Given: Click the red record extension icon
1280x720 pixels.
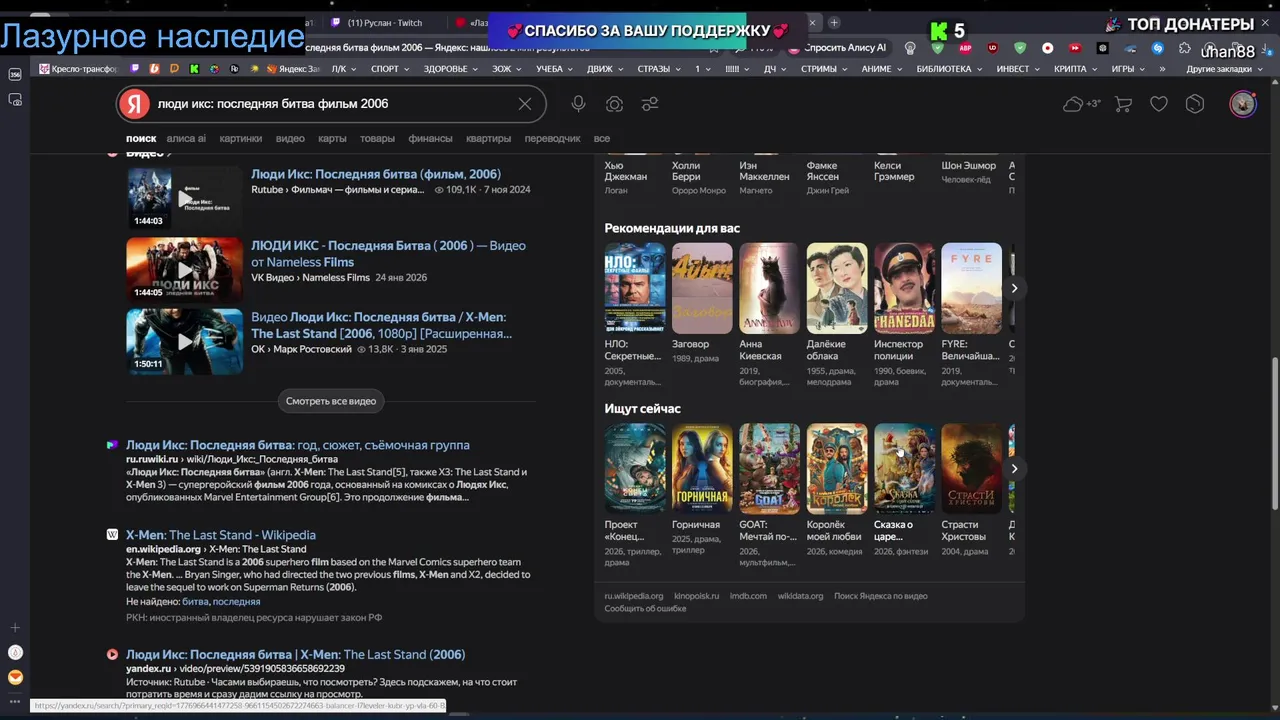Looking at the screenshot, I should [x=1047, y=48].
